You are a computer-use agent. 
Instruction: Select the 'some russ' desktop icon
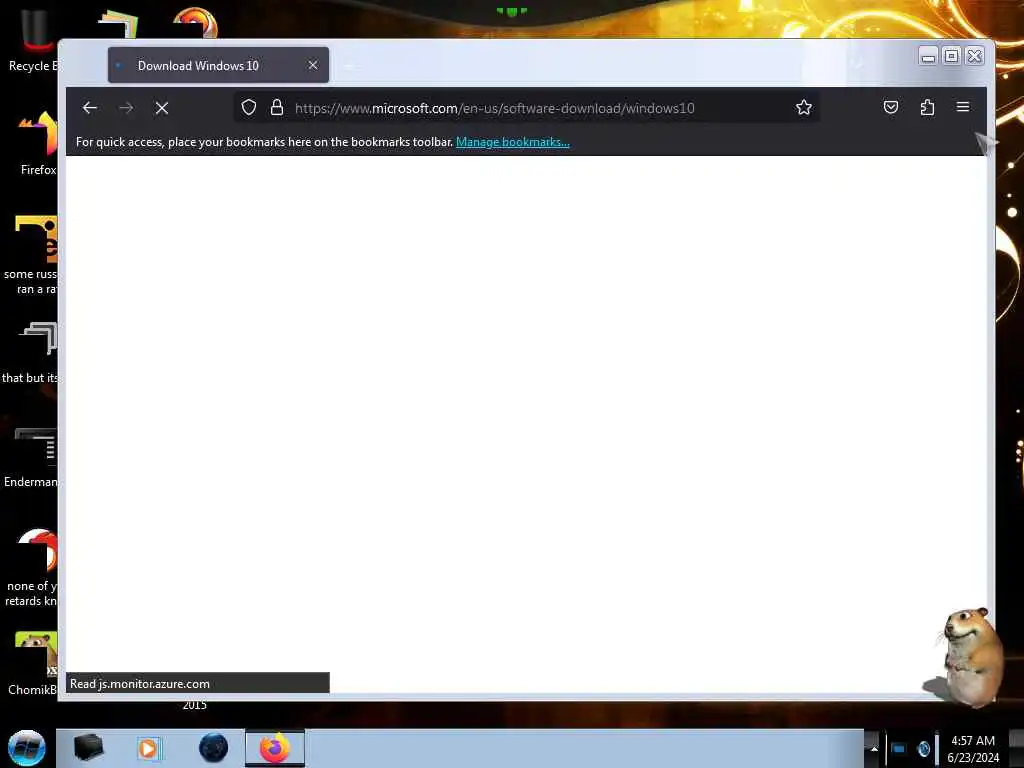(x=33, y=255)
